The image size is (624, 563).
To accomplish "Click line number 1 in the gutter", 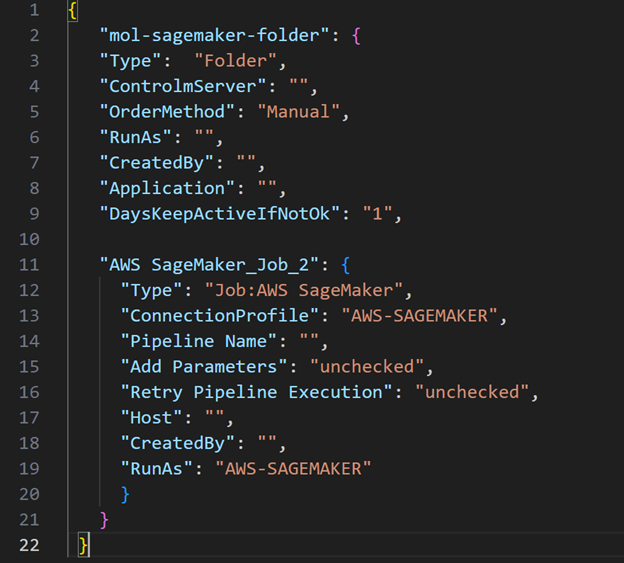I will point(34,10).
